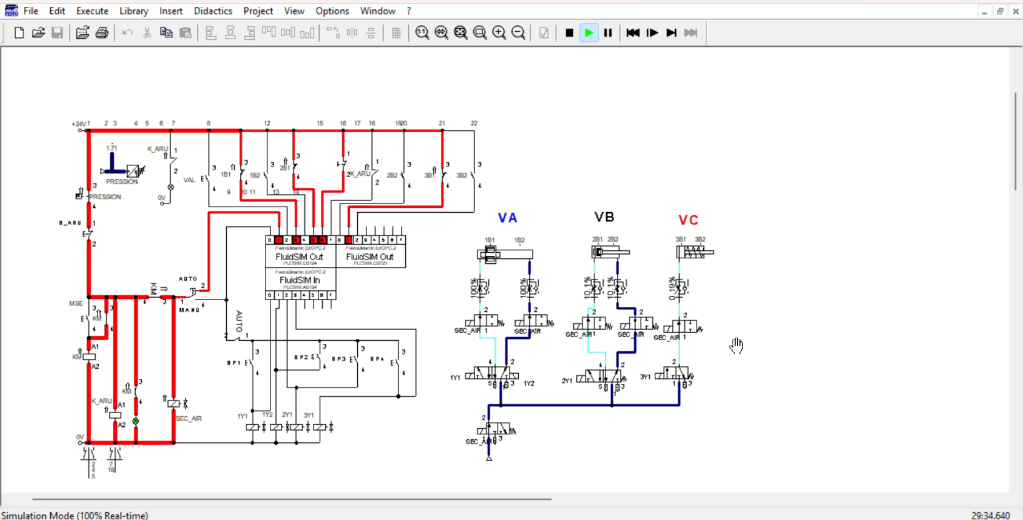The width and height of the screenshot is (1023, 520).
Task: Zoom by rubber band window
Action: coord(480,33)
